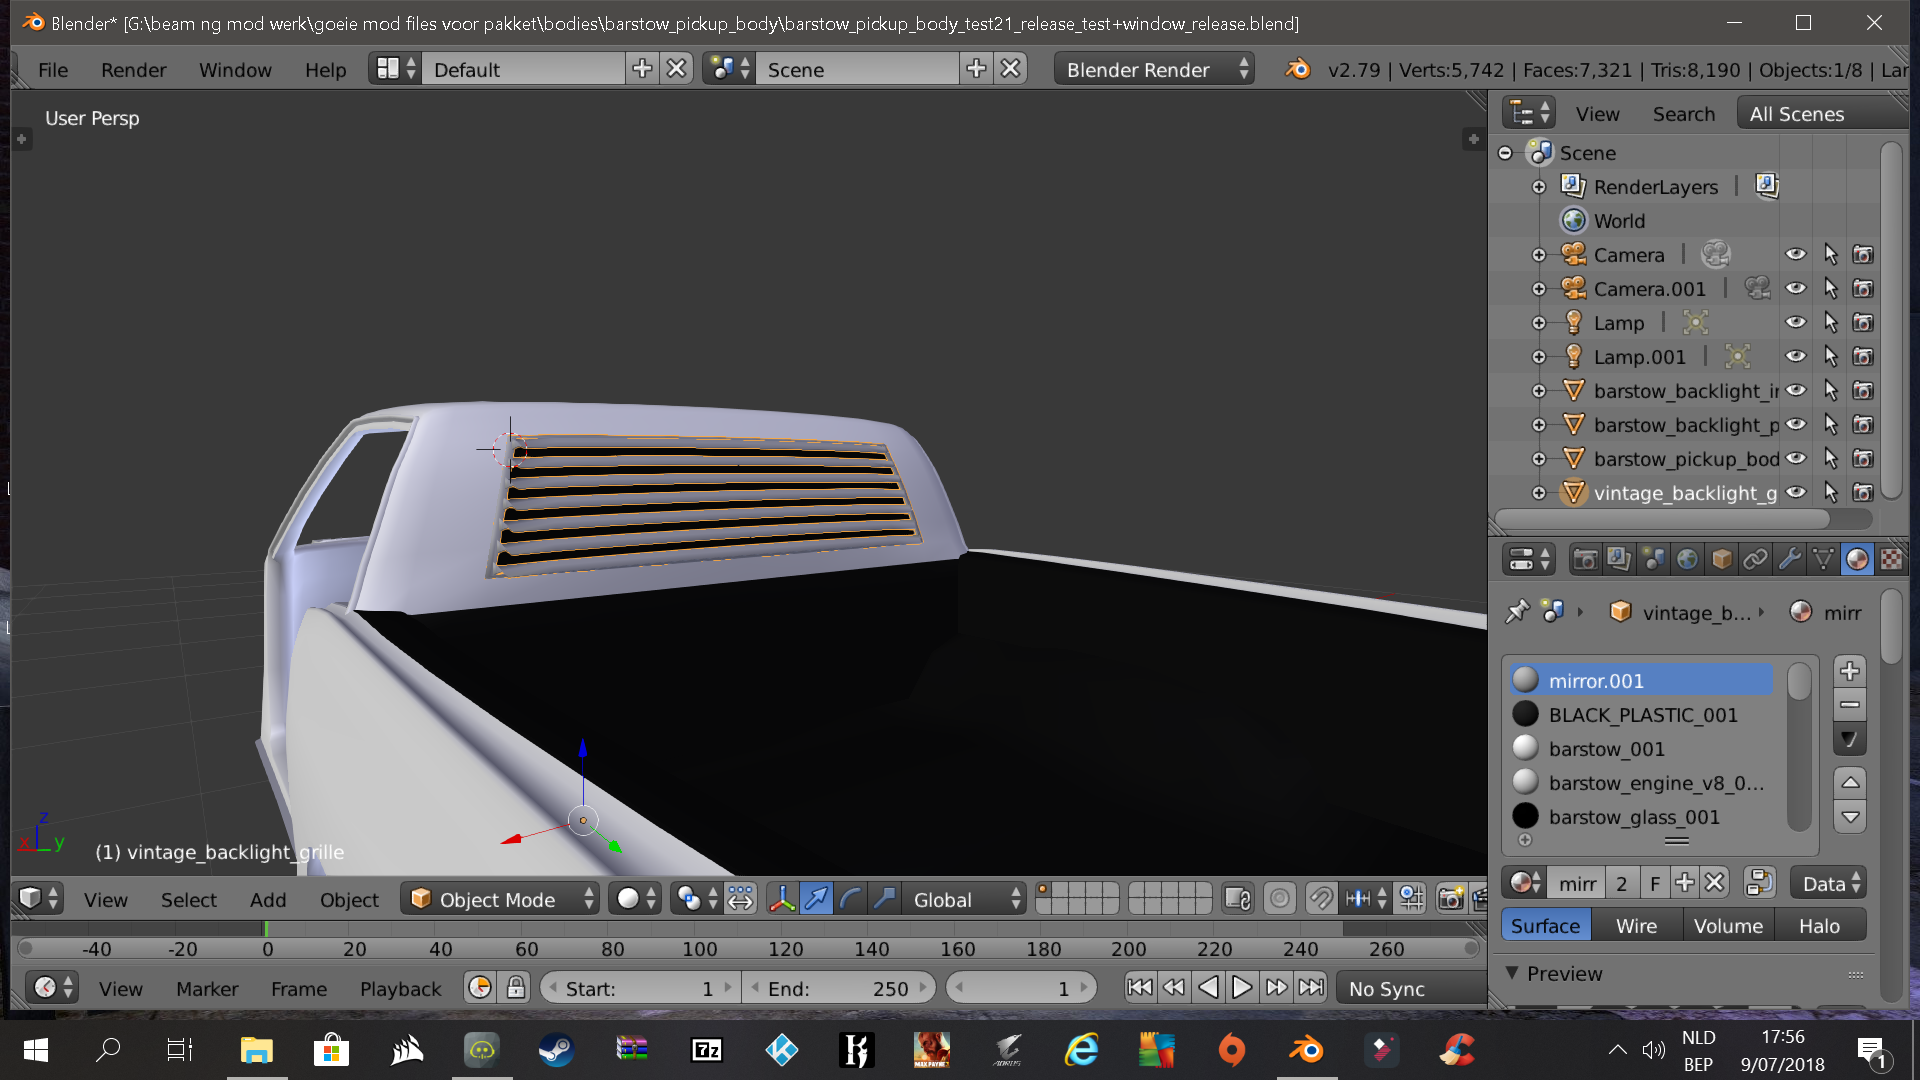
Task: Switch material type to Wire
Action: [x=1636, y=925]
